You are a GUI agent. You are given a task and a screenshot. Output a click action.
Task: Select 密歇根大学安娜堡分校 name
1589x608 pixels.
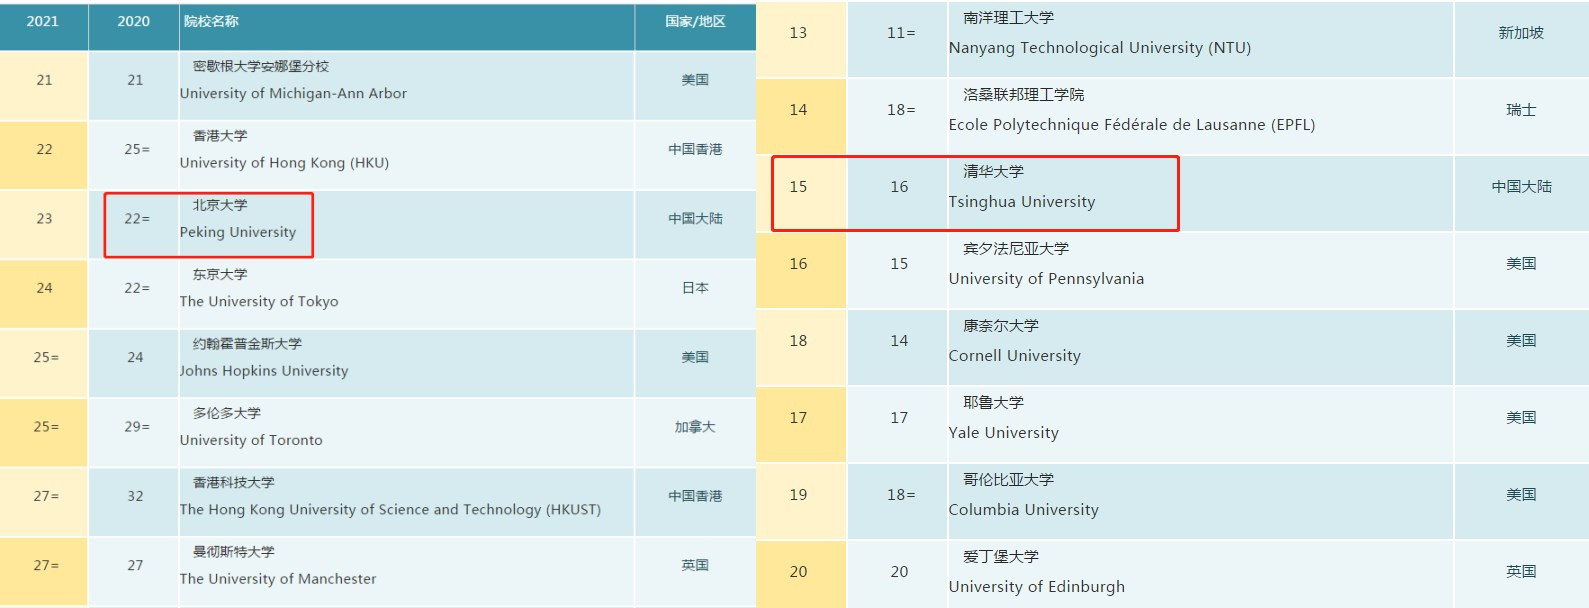pyautogui.click(x=261, y=67)
